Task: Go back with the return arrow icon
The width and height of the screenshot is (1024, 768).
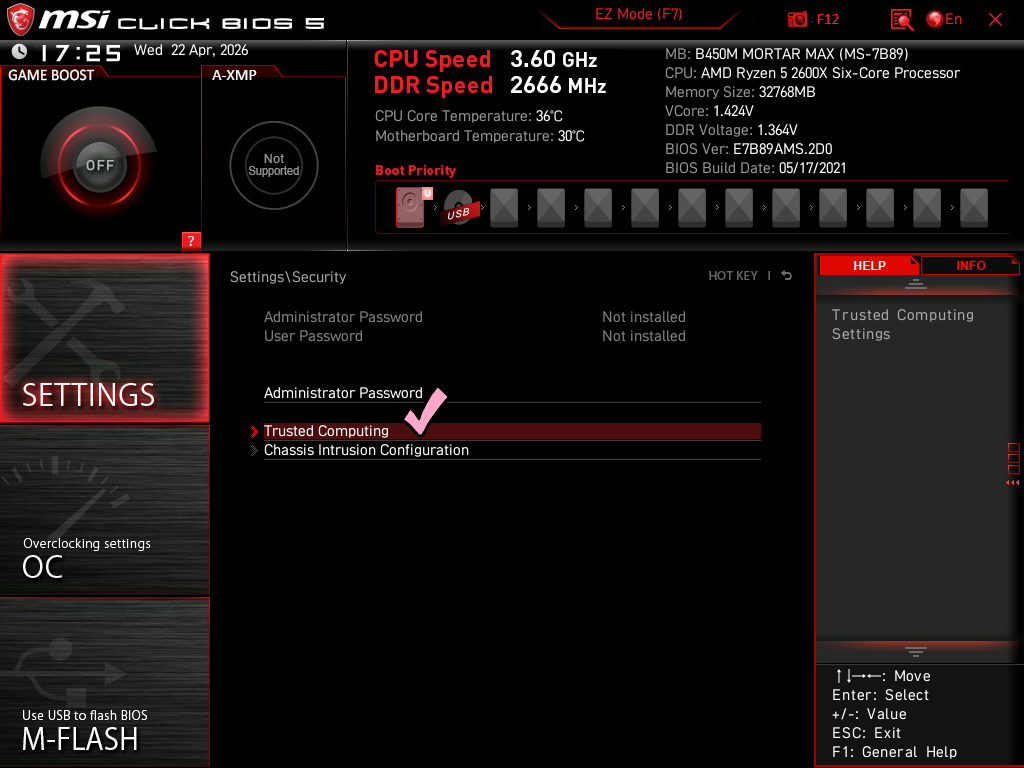Action: [786, 276]
